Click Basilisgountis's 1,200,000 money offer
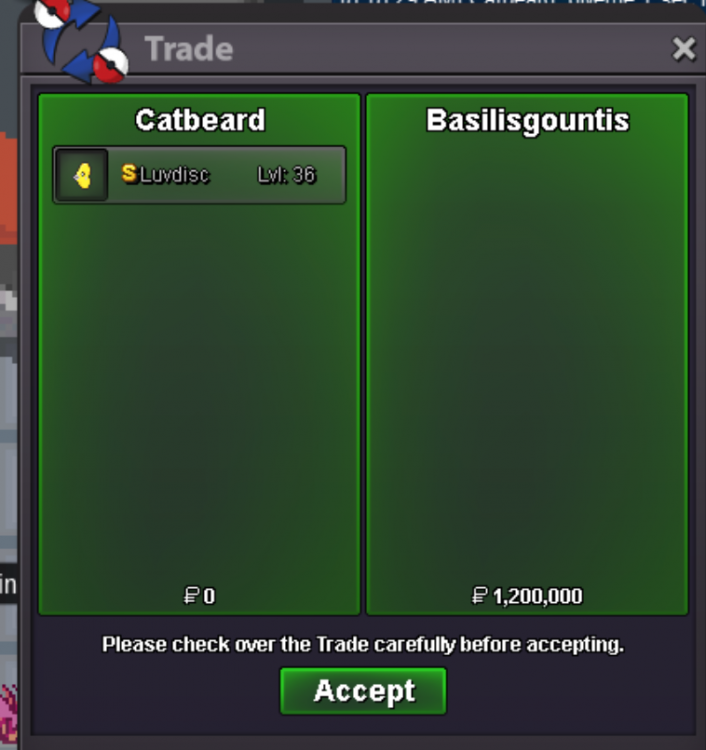 [x=538, y=596]
